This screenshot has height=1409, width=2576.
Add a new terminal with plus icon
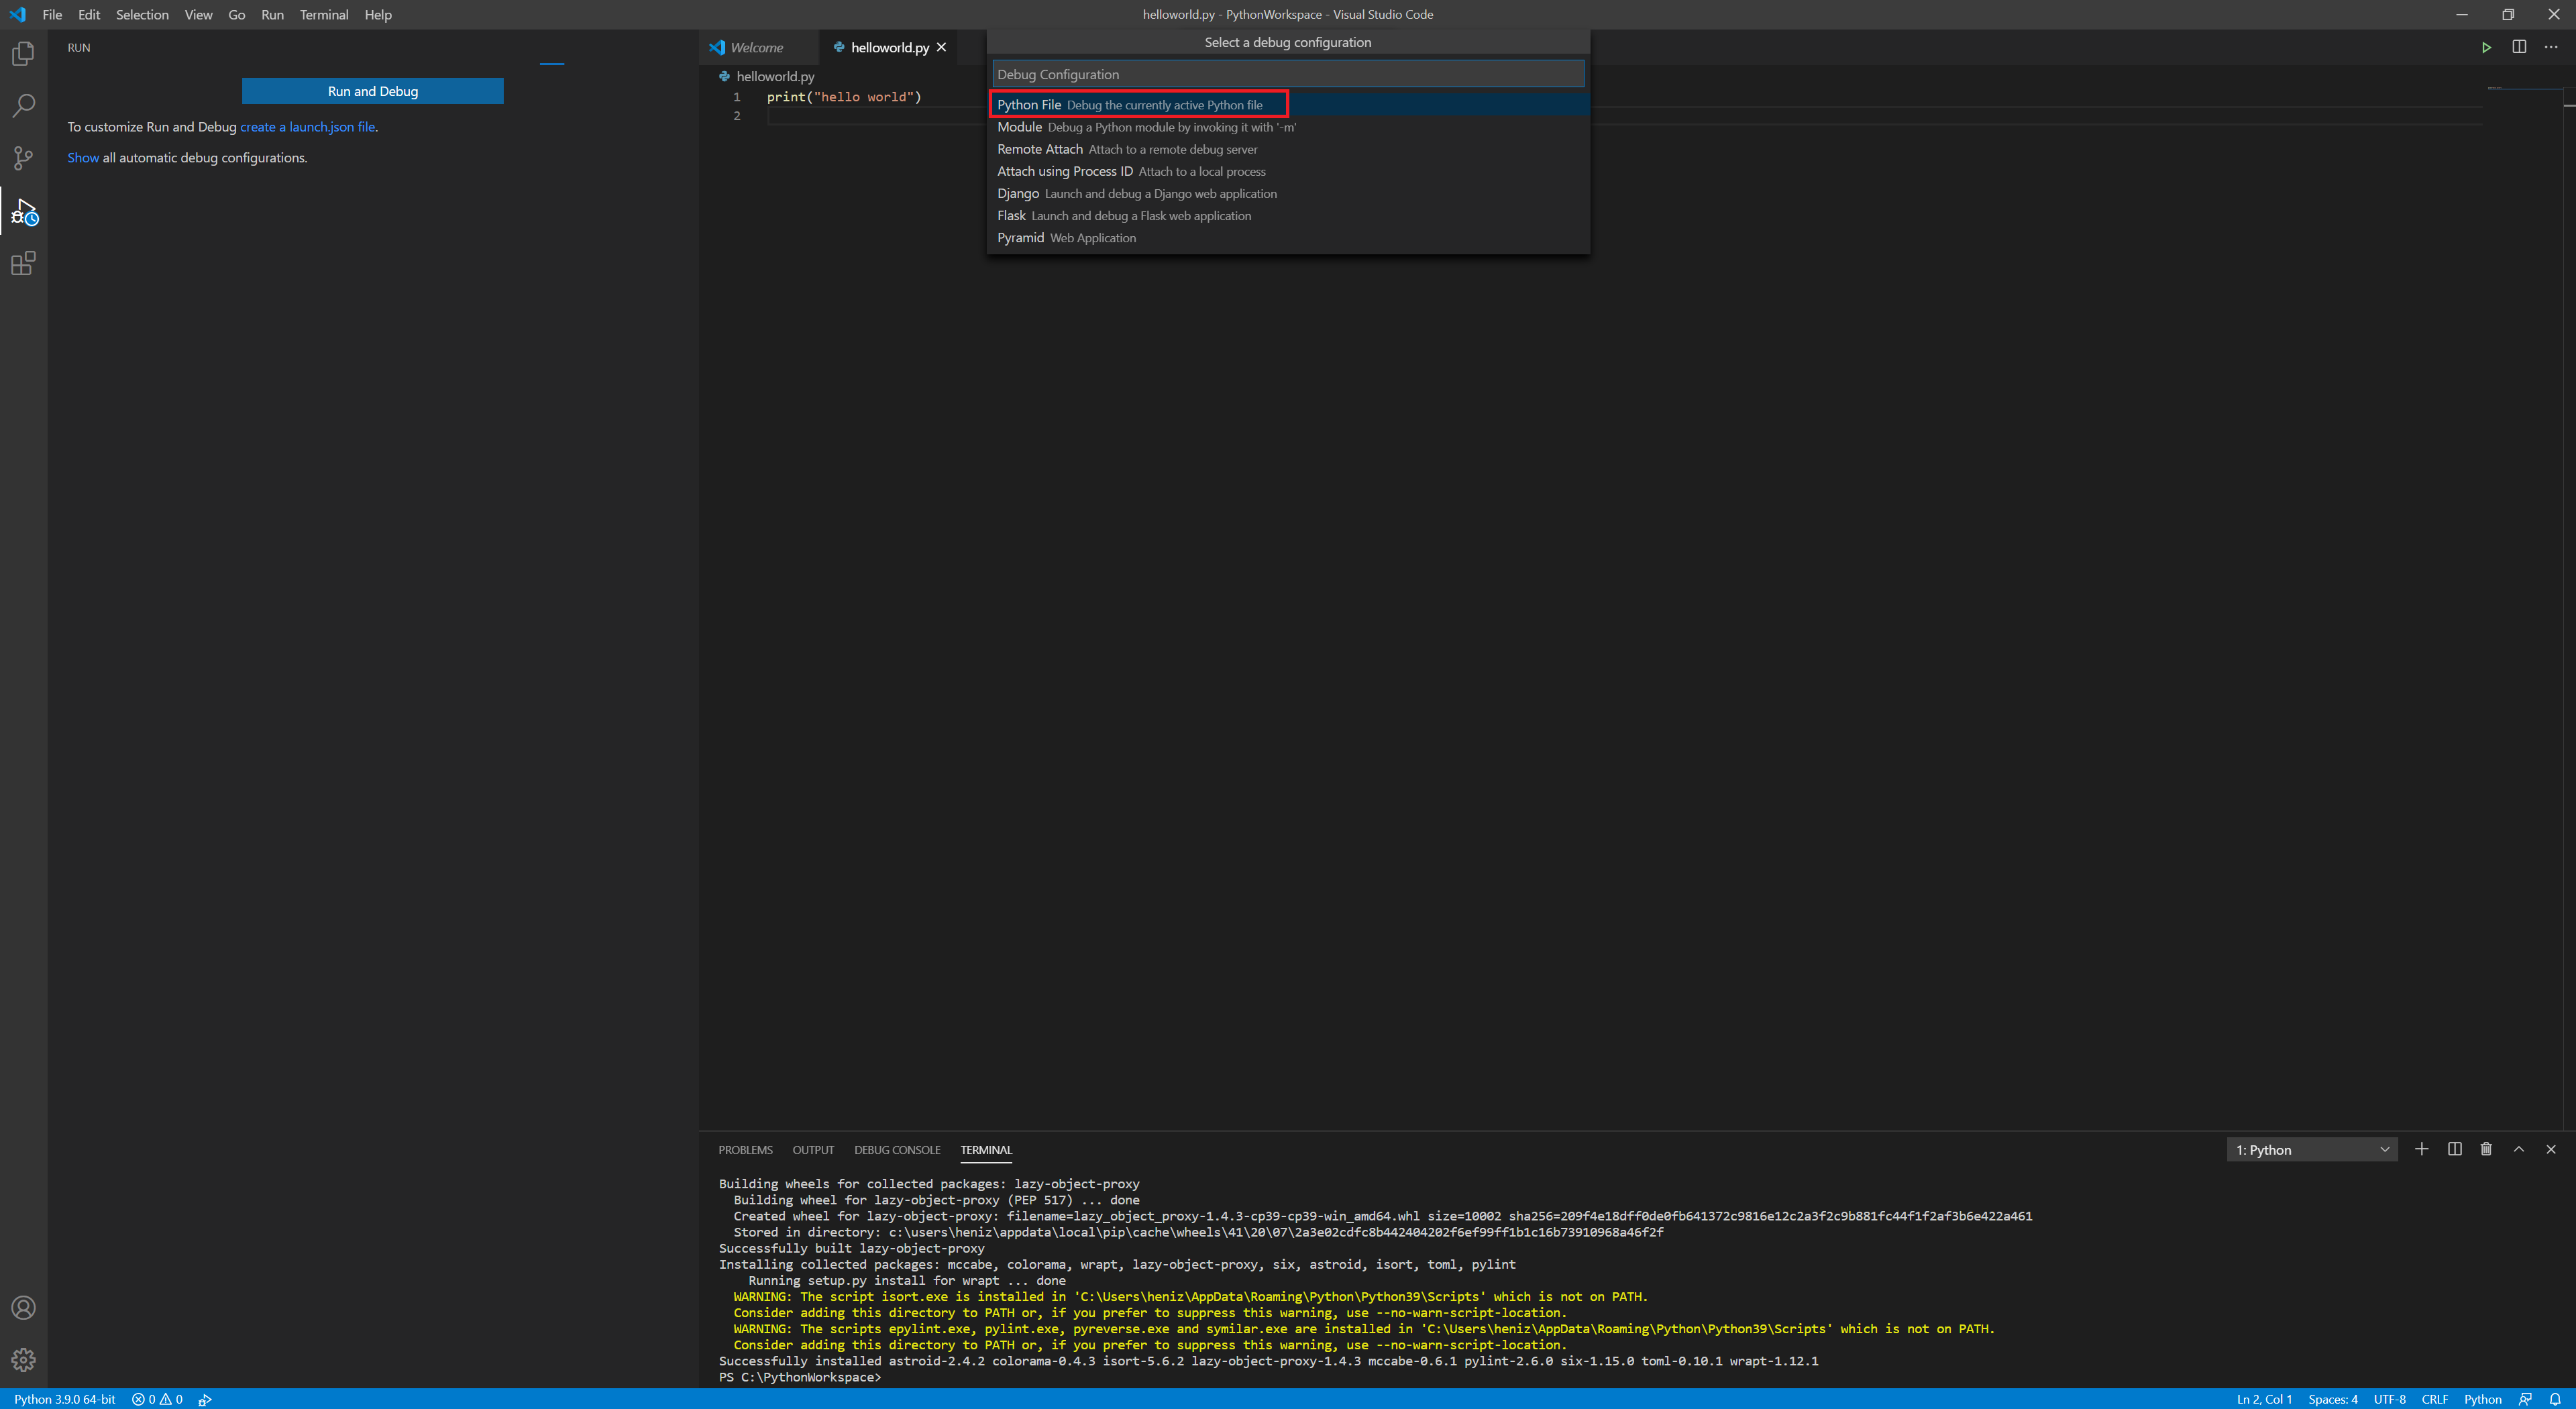pyautogui.click(x=2421, y=1149)
